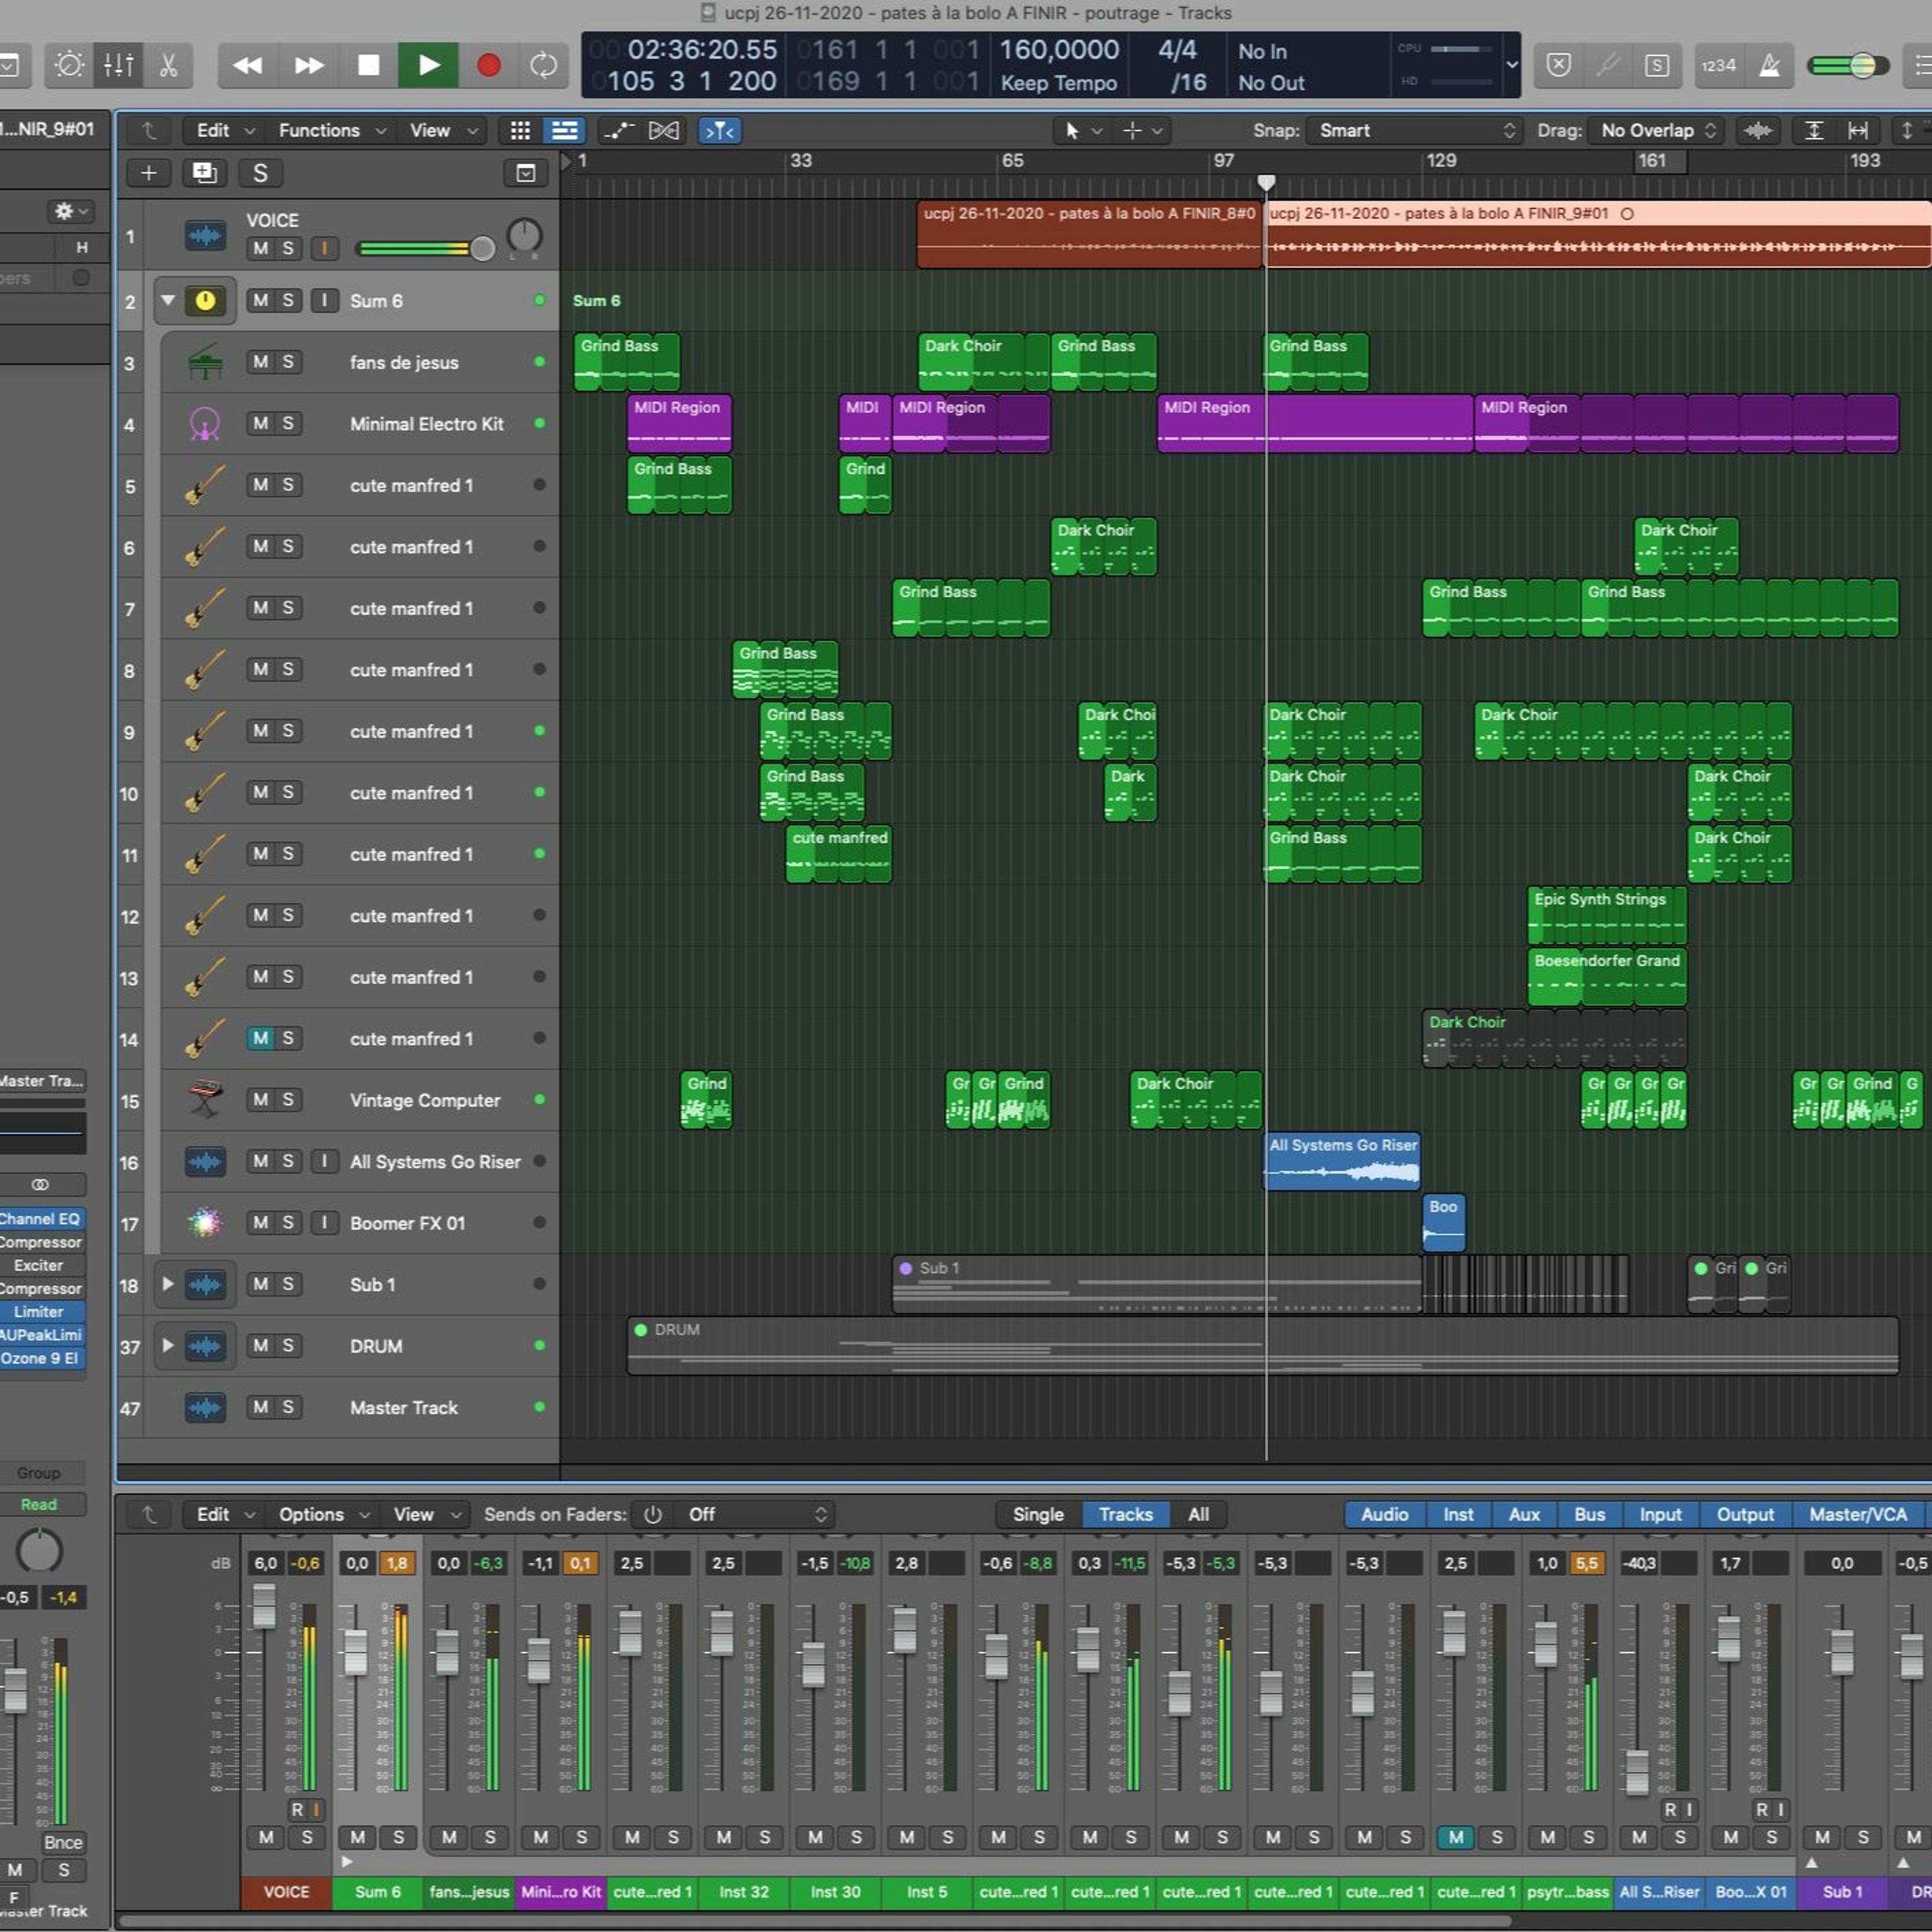Toggle the metronome click icon

pyautogui.click(x=1769, y=66)
